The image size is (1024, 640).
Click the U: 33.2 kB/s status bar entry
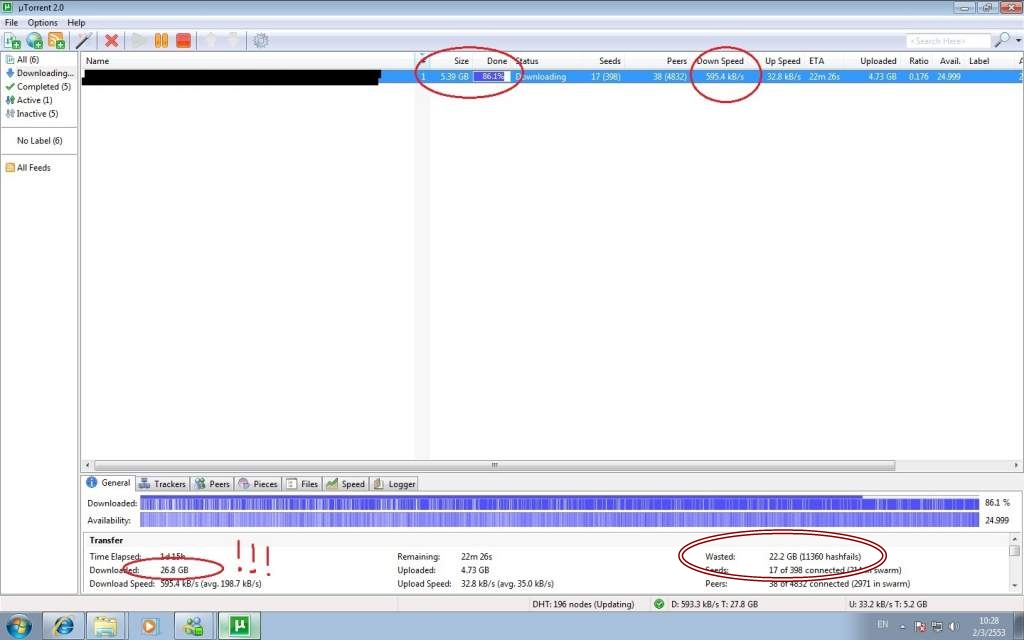(888, 604)
